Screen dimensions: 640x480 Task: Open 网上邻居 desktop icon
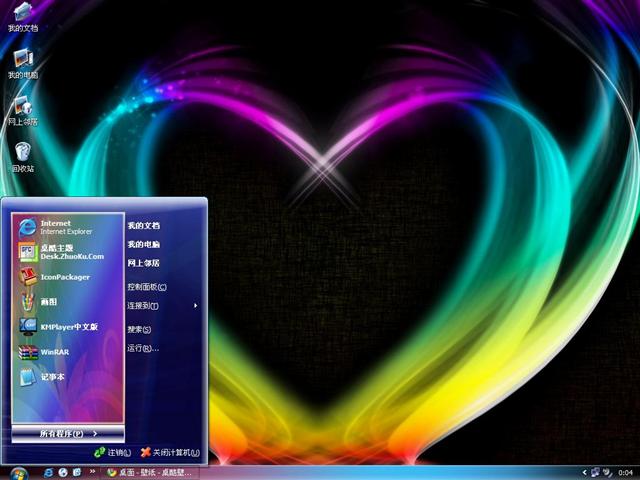[x=22, y=109]
